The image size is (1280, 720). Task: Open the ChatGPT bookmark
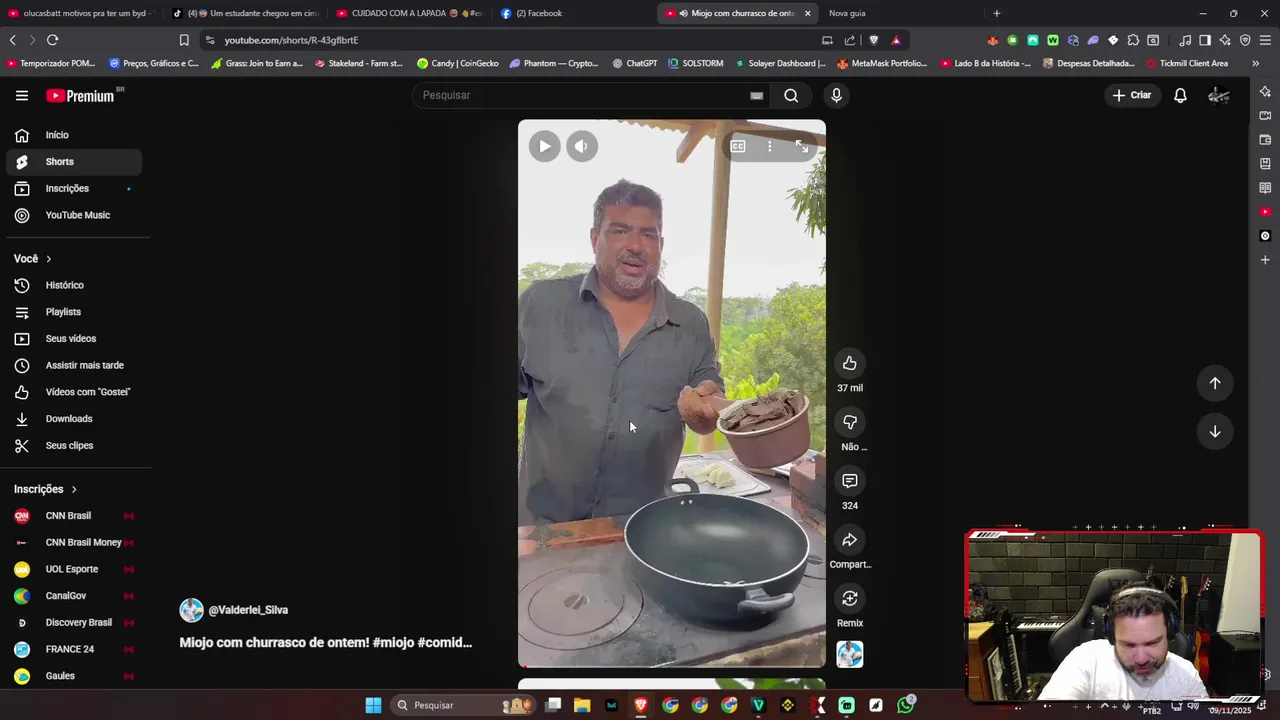pyautogui.click(x=635, y=63)
